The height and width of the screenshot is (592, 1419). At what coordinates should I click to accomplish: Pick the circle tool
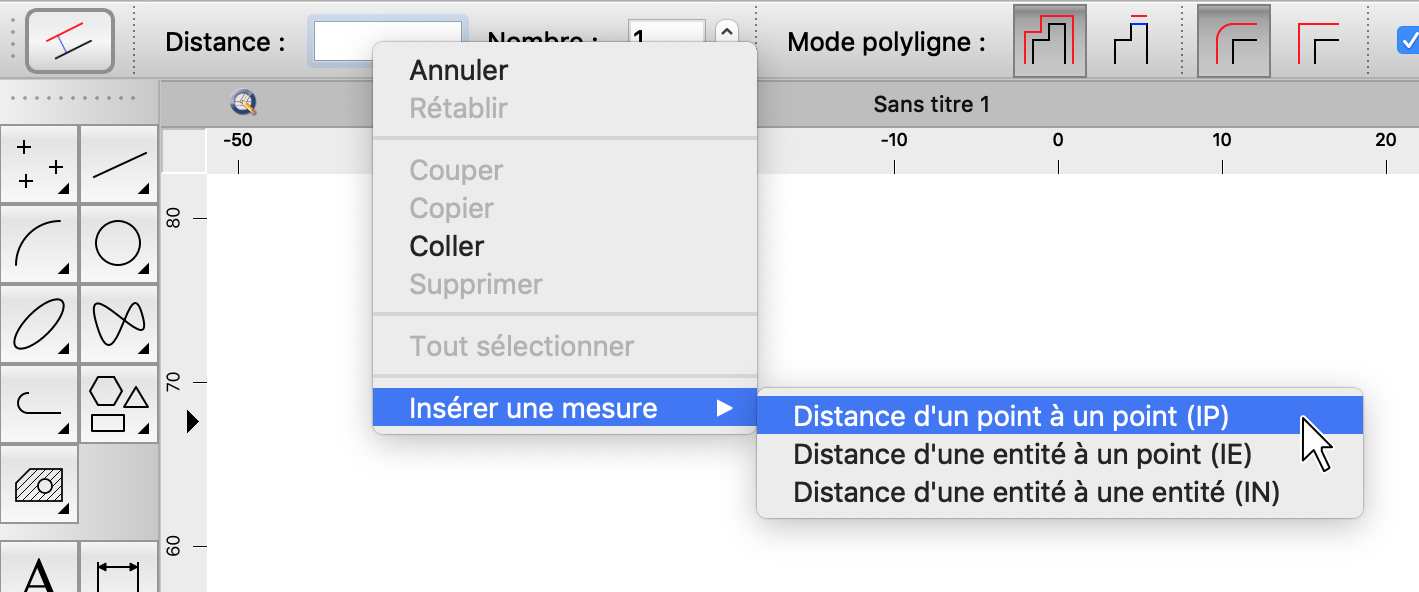119,244
